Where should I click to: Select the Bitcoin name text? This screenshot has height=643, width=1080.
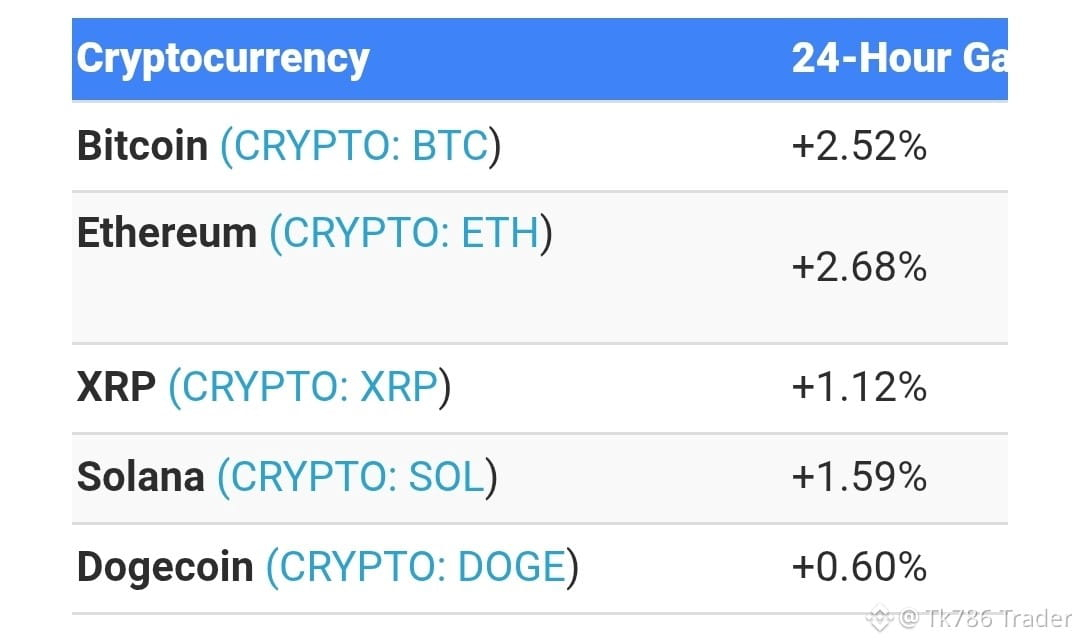142,146
